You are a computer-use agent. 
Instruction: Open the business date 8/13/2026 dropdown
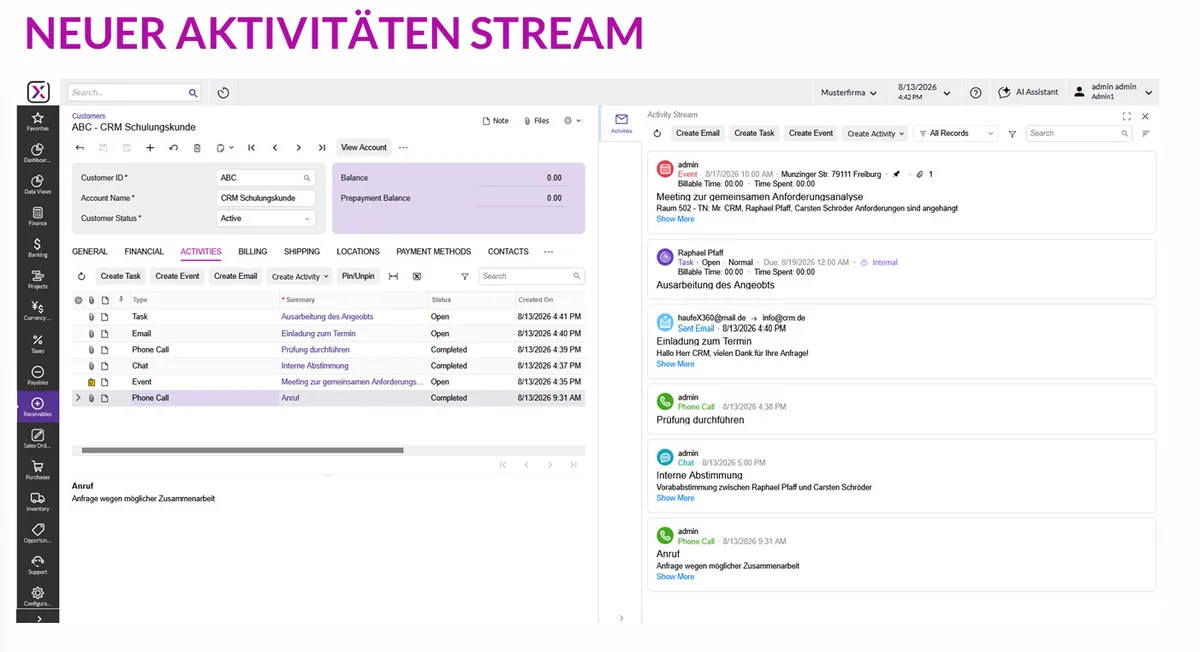tap(925, 92)
